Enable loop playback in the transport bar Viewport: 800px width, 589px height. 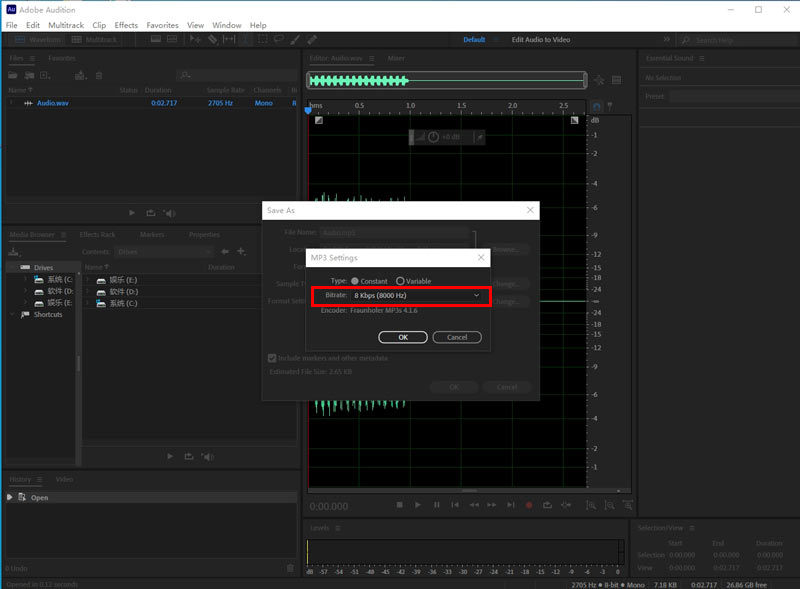click(548, 505)
